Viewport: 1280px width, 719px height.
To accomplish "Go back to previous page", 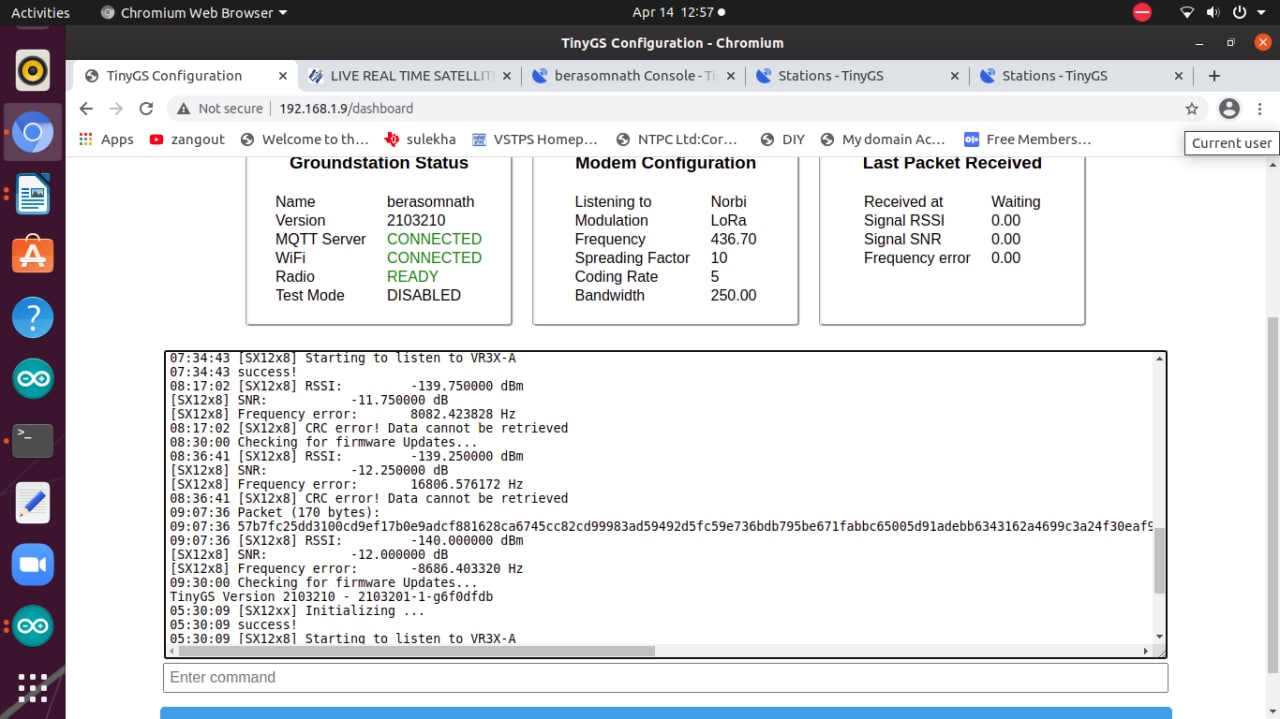I will (x=86, y=108).
